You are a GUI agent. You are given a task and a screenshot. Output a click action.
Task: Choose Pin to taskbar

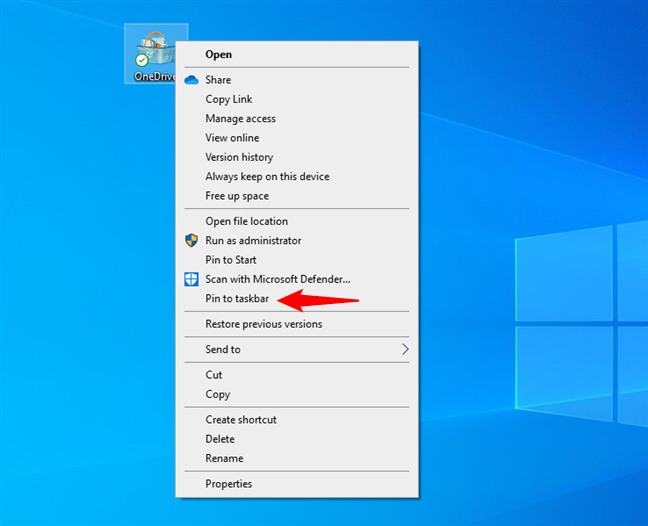(297, 298)
